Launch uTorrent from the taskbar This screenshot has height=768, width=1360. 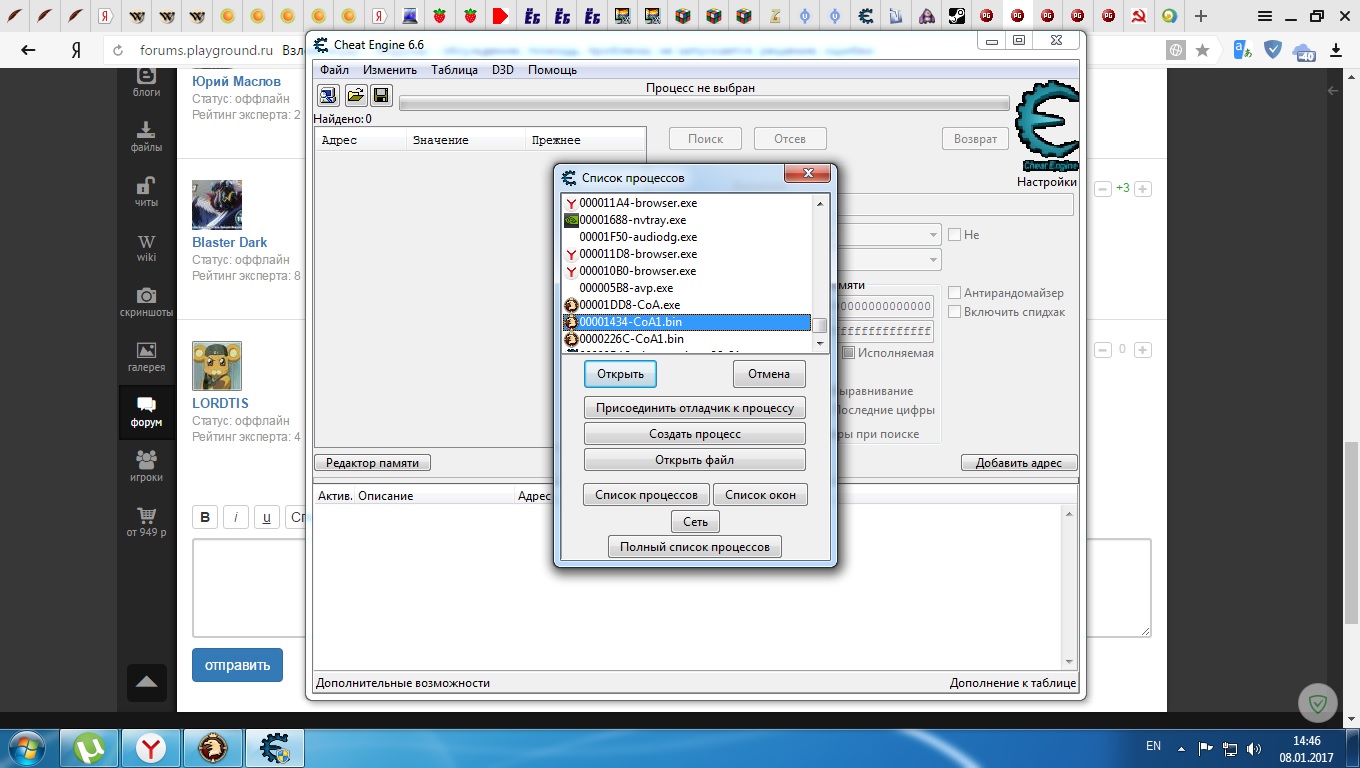89,747
